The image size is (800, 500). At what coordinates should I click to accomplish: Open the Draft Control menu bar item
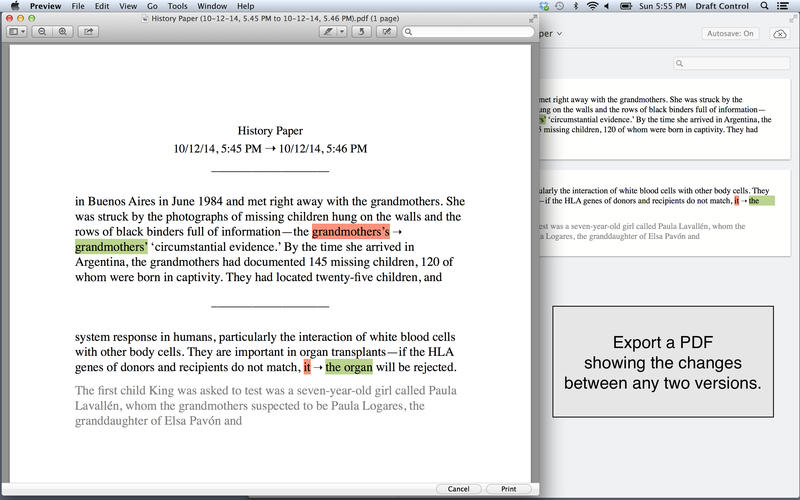[722, 6]
